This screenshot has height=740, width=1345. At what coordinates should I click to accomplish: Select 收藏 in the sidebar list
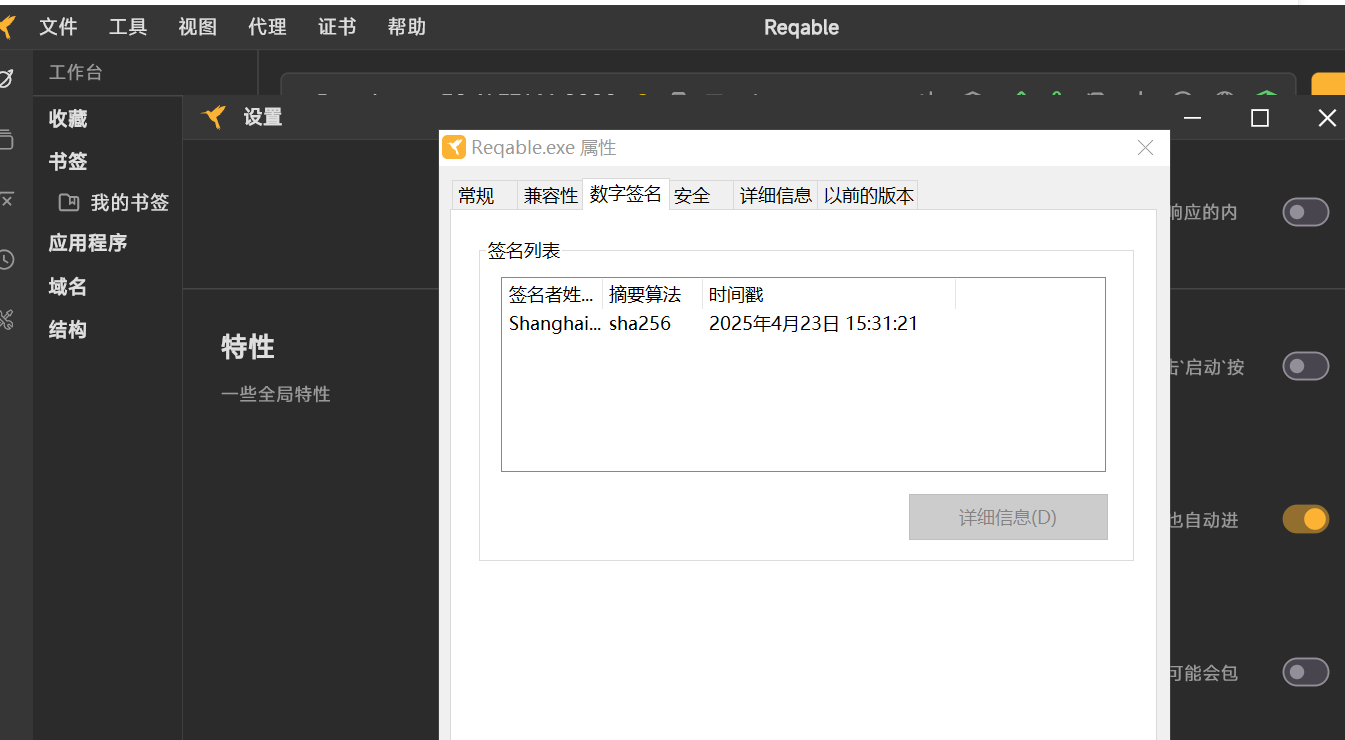coord(68,119)
